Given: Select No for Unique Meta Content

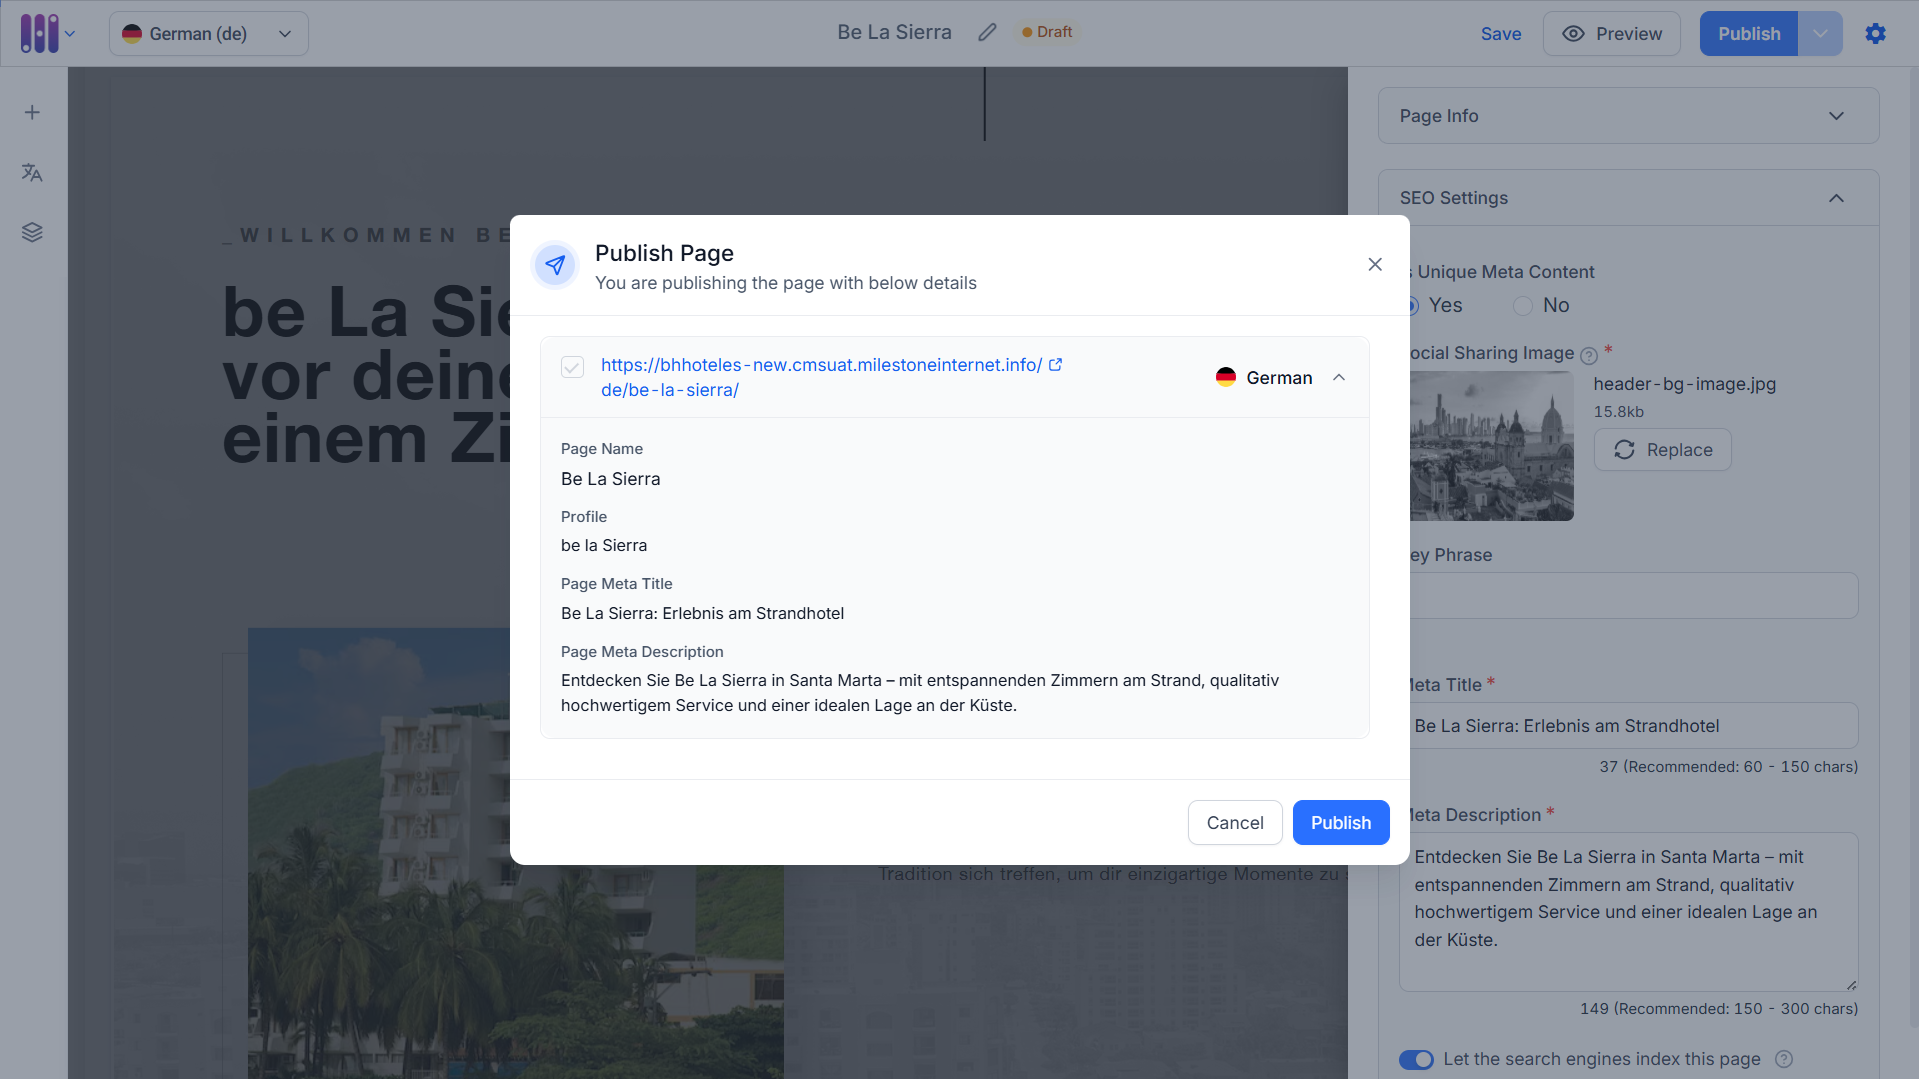Looking at the screenshot, I should [x=1523, y=306].
